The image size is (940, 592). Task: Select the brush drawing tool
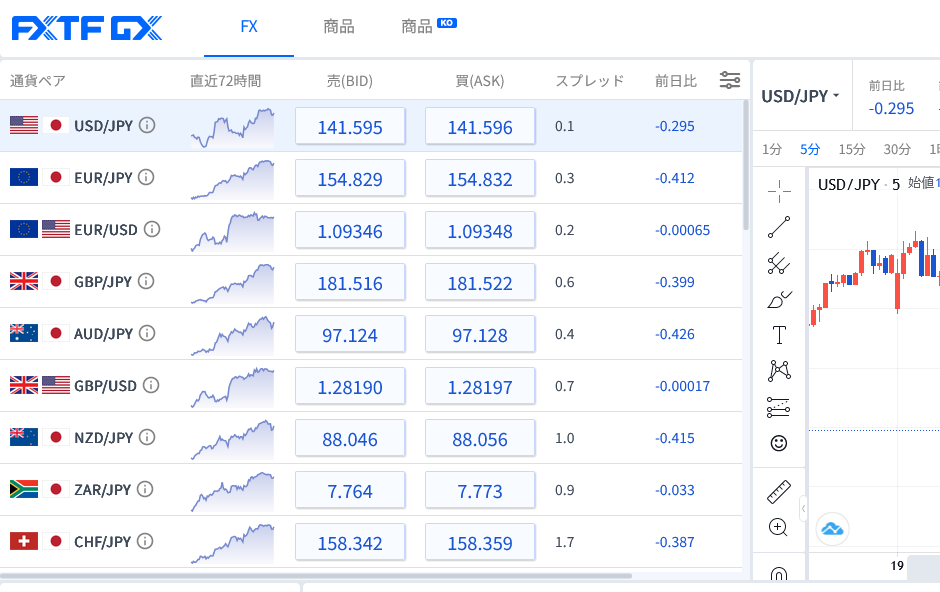(x=779, y=299)
